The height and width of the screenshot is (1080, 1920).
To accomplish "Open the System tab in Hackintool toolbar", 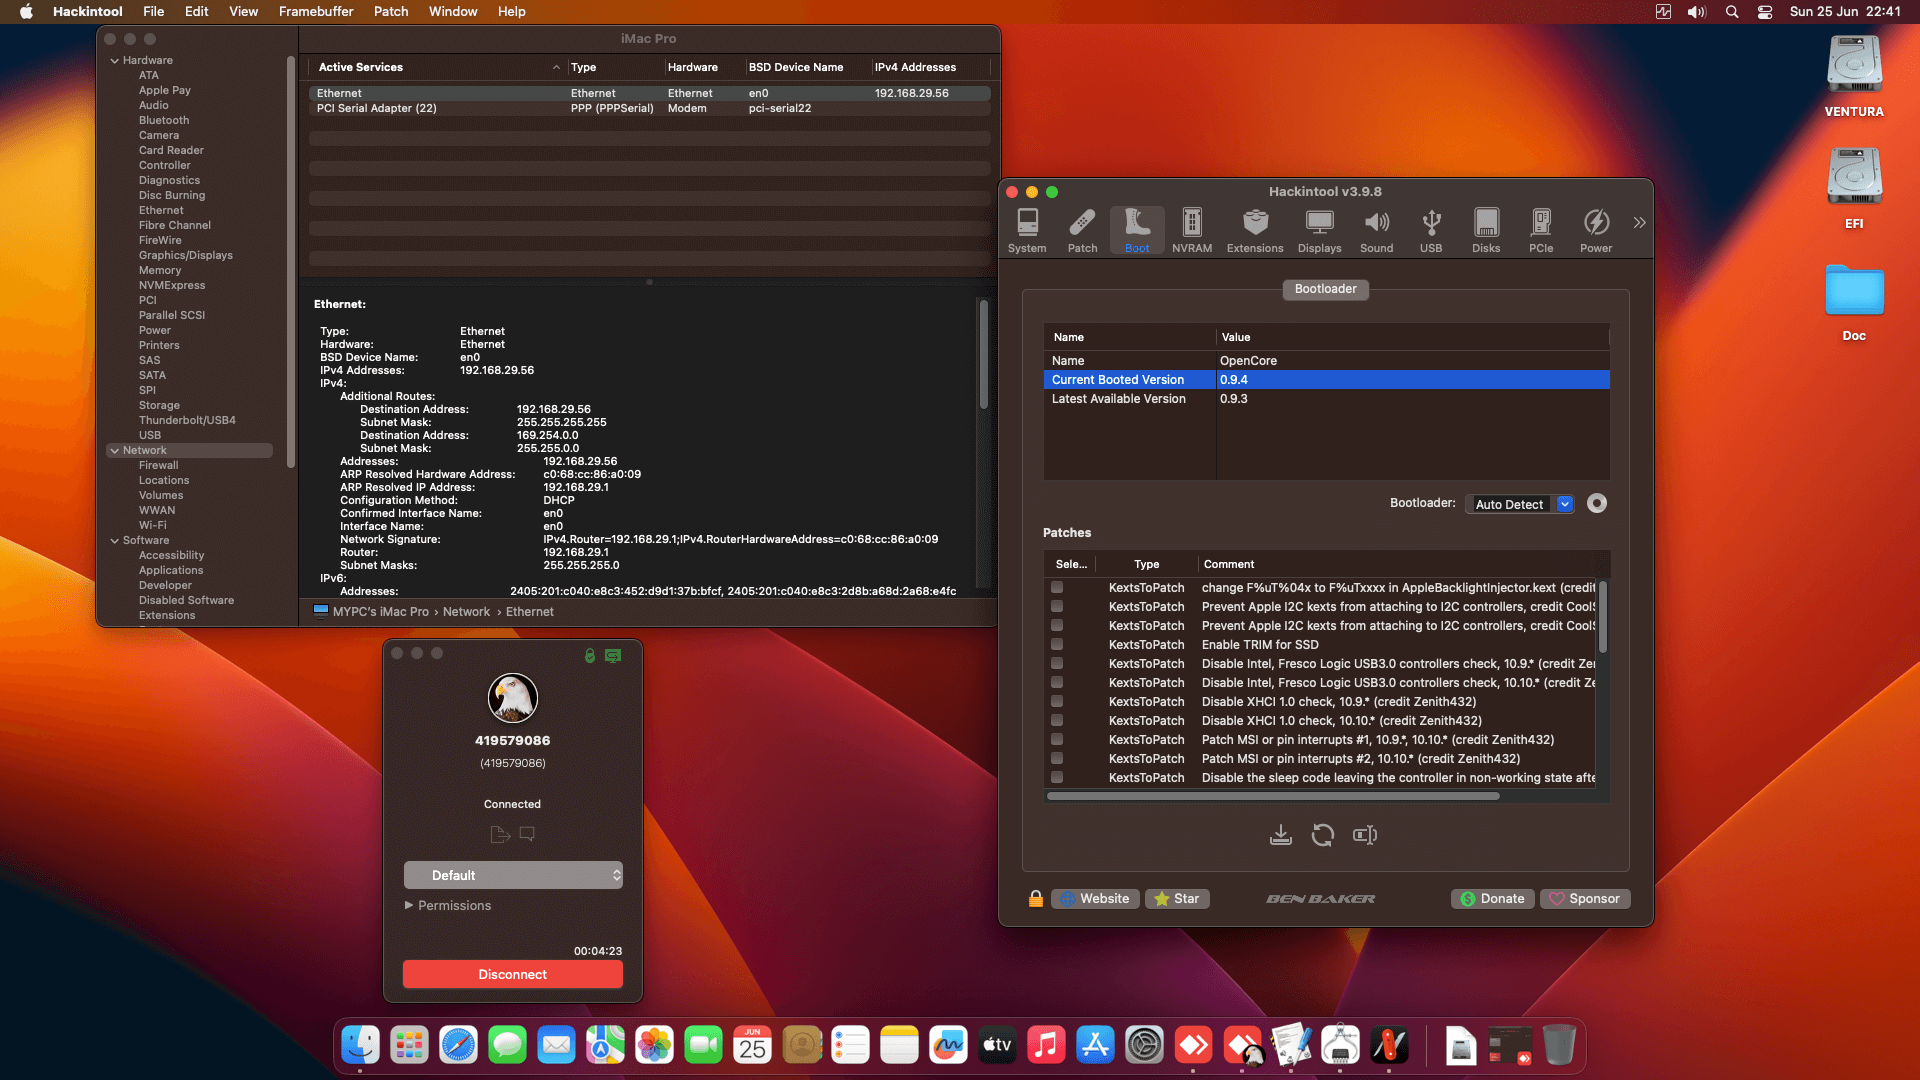I will [x=1027, y=231].
